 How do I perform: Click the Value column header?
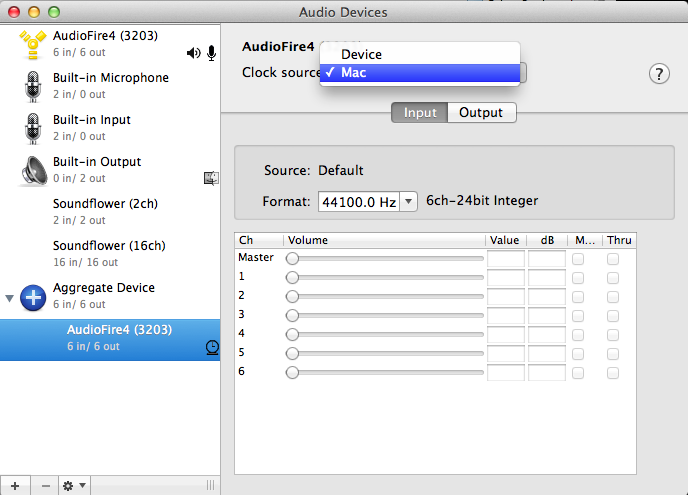pyautogui.click(x=505, y=240)
